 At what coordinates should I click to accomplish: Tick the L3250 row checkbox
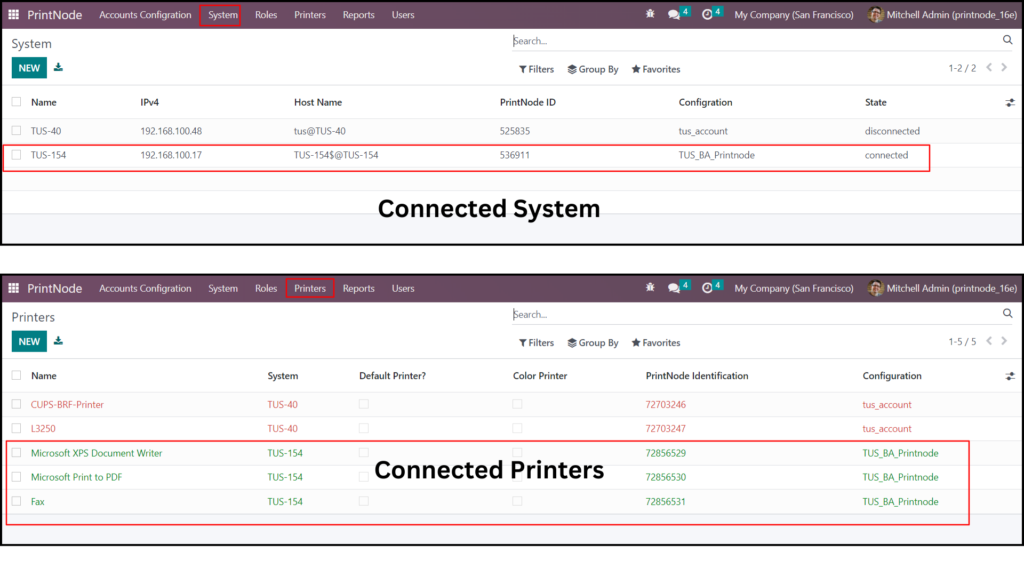pyautogui.click(x=16, y=428)
